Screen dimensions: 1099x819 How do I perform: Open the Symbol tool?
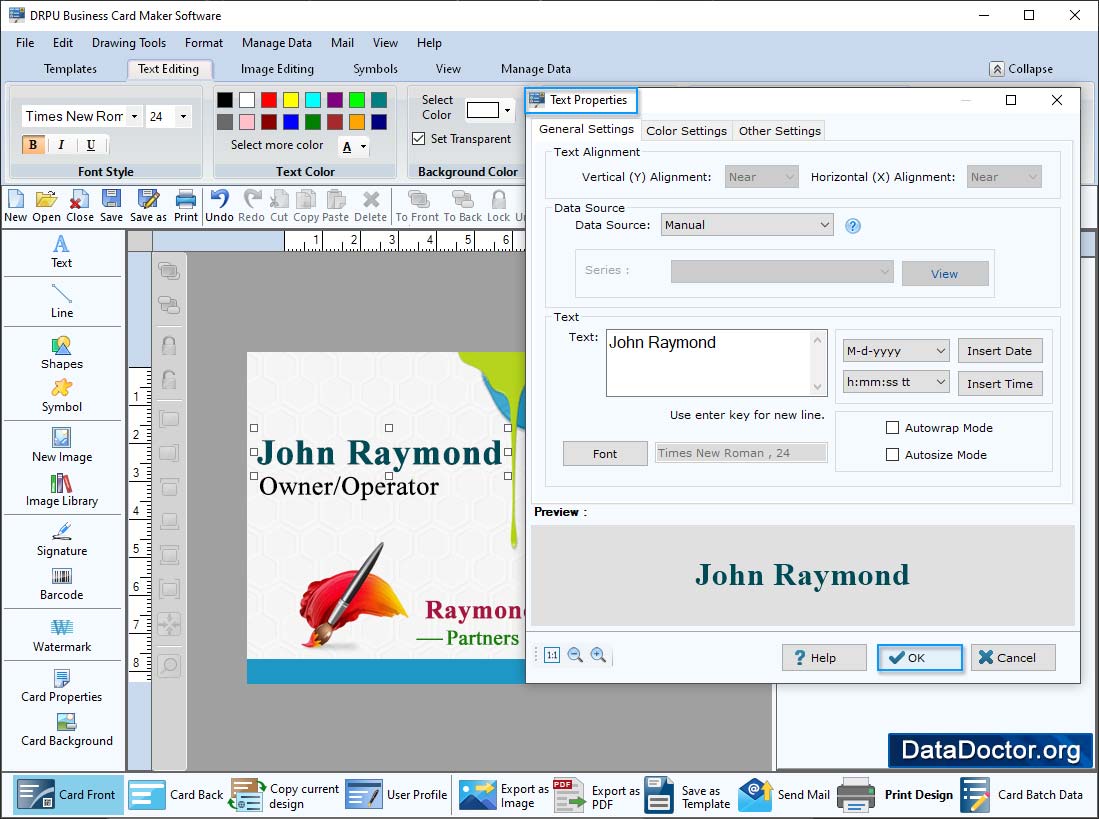click(x=62, y=397)
